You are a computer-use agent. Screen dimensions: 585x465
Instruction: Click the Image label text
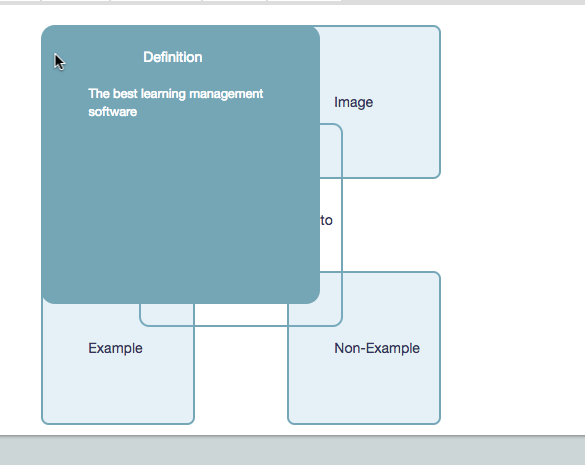pyautogui.click(x=353, y=102)
